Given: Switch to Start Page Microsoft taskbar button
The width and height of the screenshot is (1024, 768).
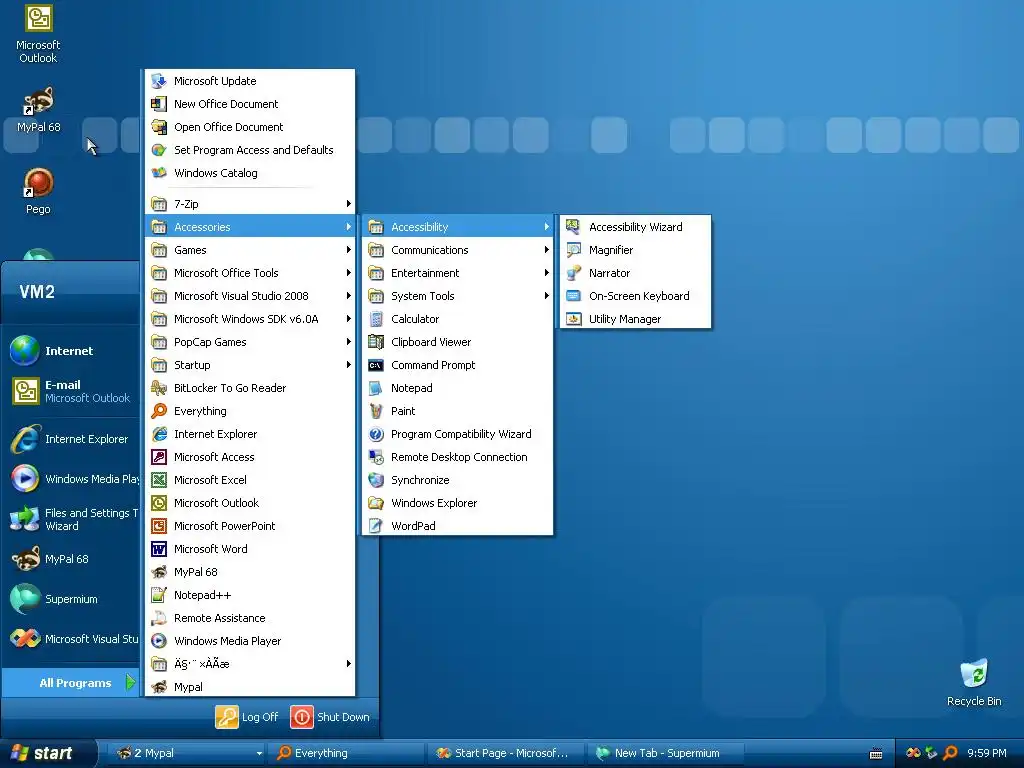Looking at the screenshot, I should click(506, 753).
